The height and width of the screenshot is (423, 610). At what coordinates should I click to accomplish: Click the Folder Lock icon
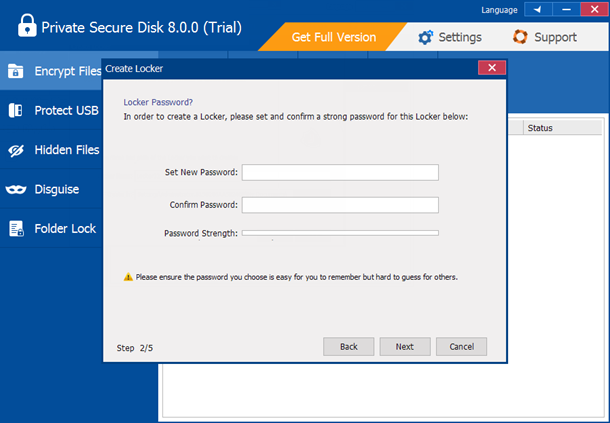16,228
